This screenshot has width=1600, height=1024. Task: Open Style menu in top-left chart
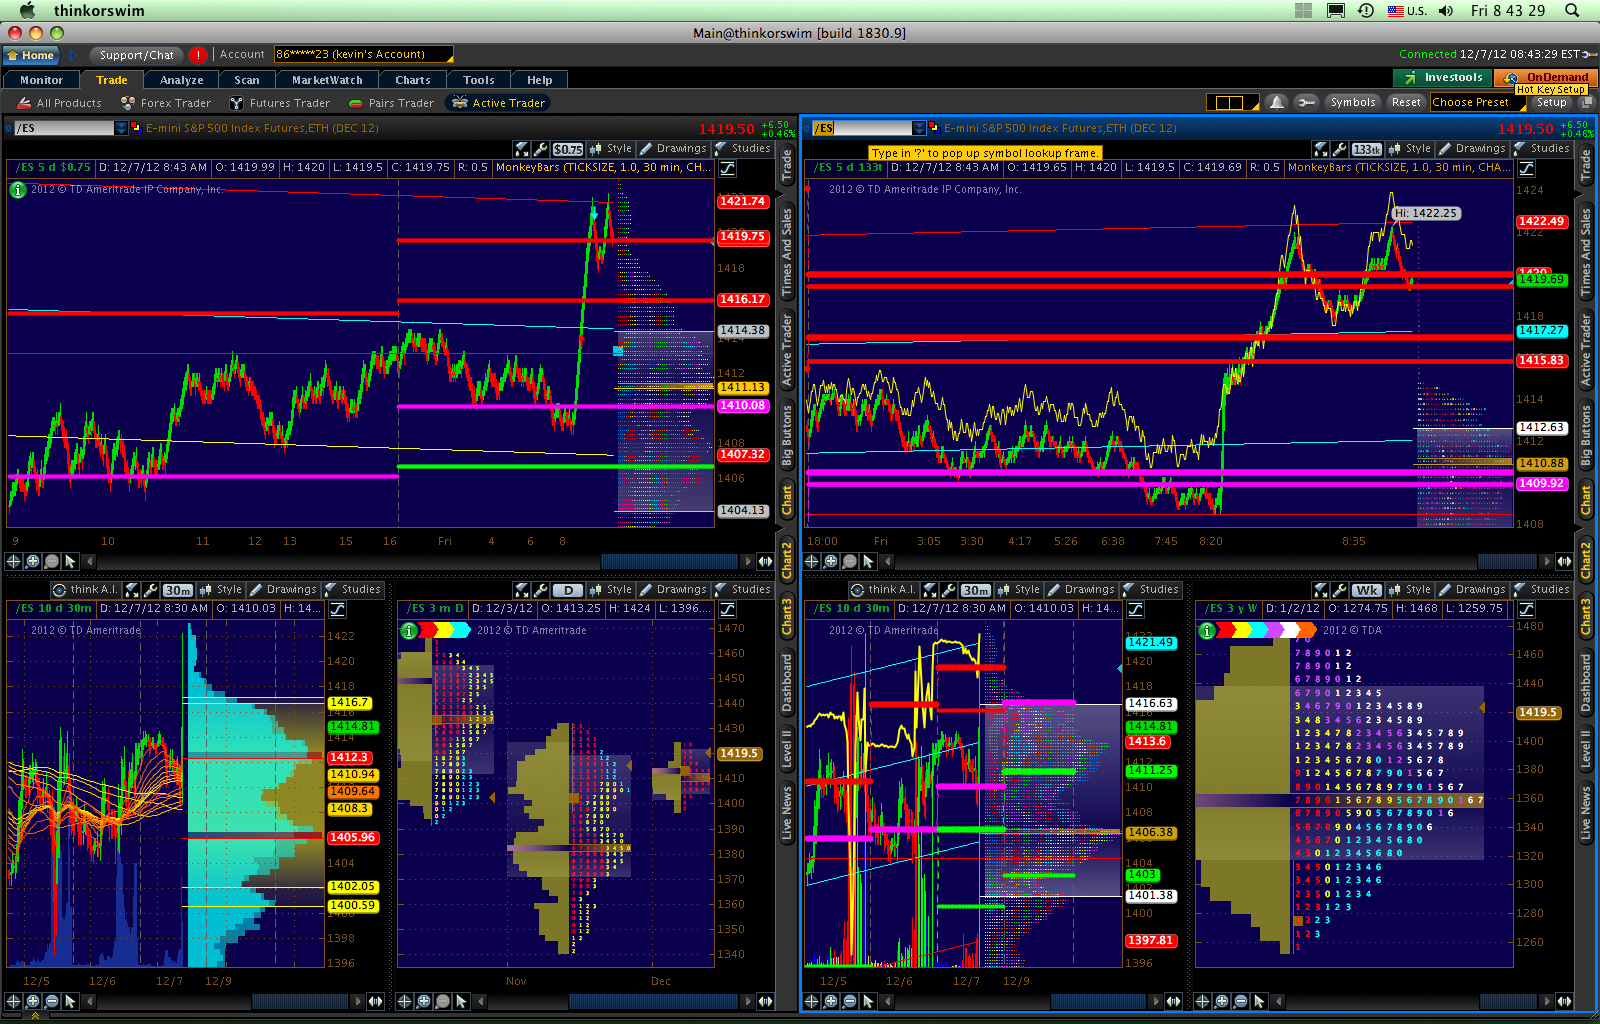coord(611,148)
